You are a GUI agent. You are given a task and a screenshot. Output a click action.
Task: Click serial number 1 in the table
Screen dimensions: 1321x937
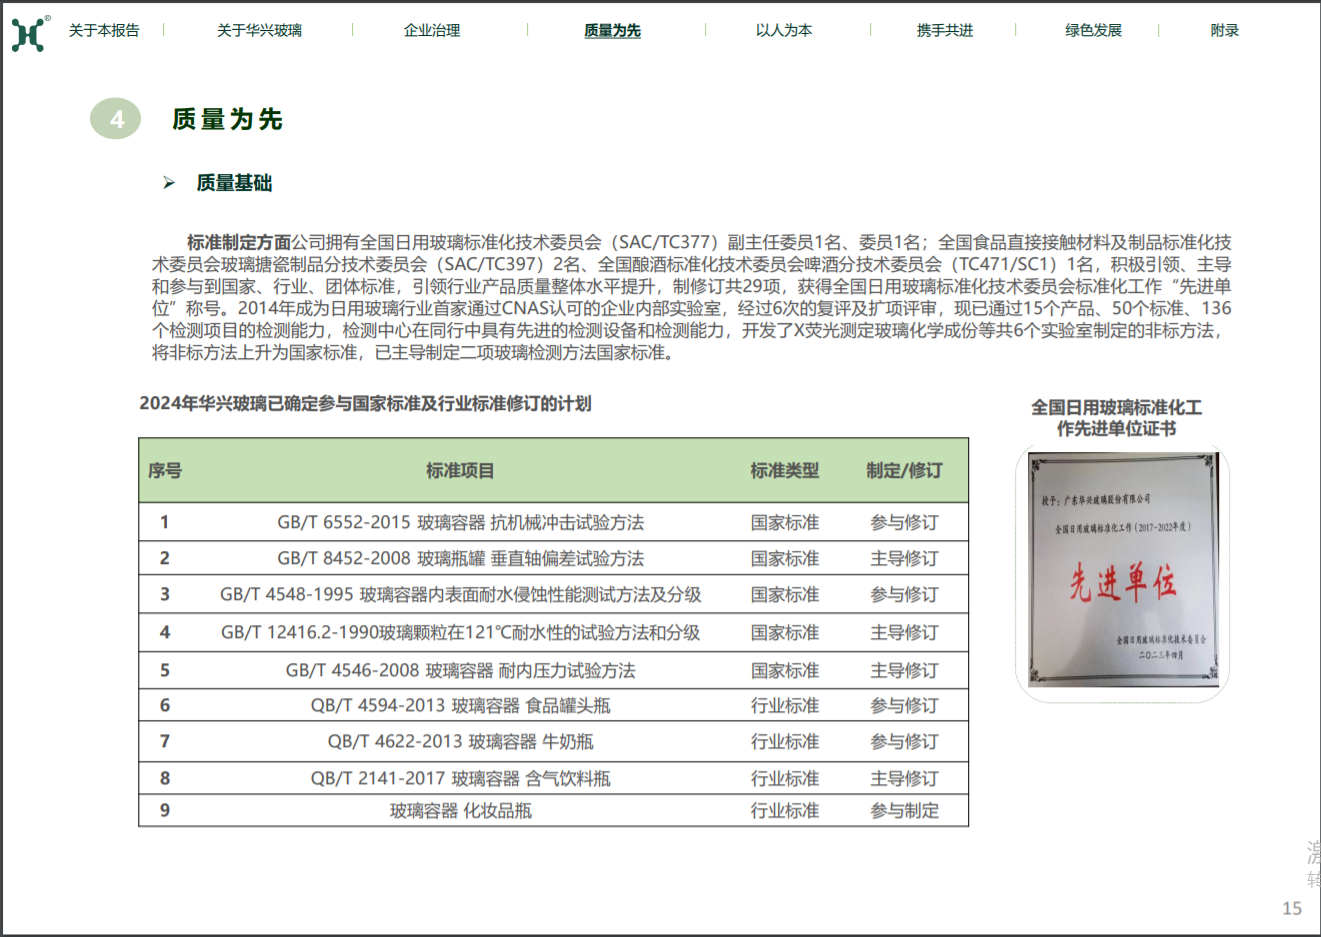[165, 523]
